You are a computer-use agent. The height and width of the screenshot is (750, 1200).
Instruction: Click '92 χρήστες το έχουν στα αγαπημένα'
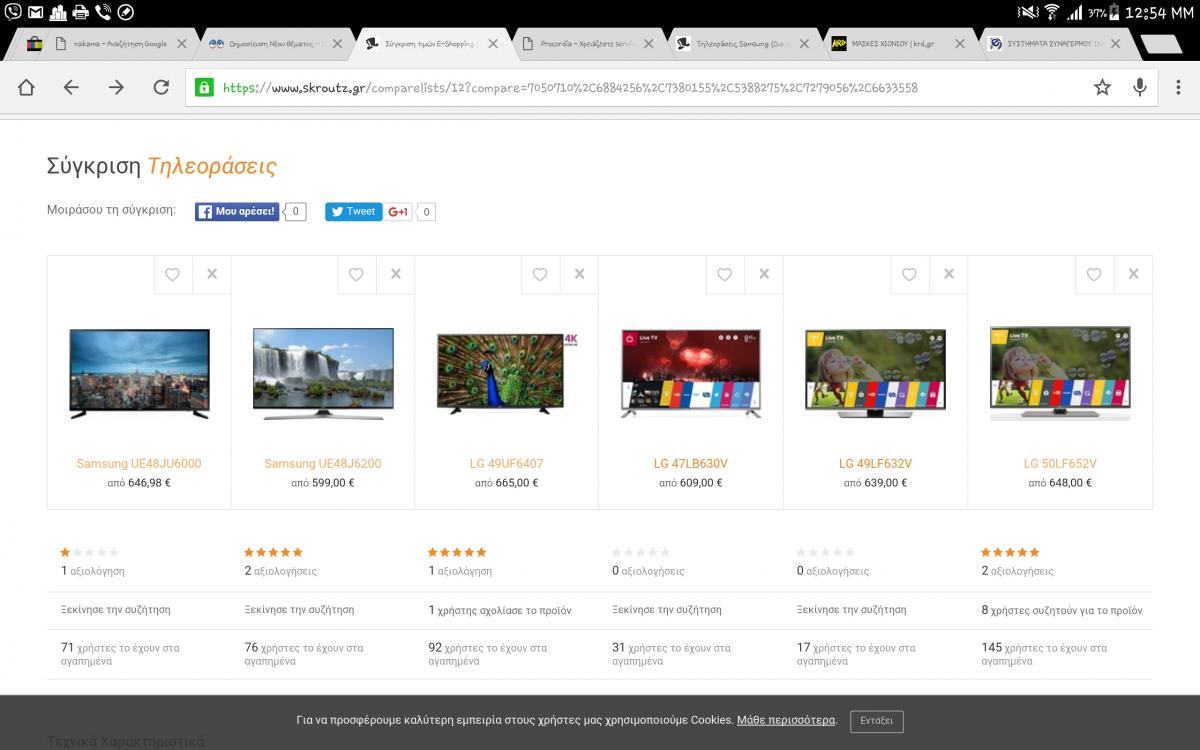(x=488, y=654)
